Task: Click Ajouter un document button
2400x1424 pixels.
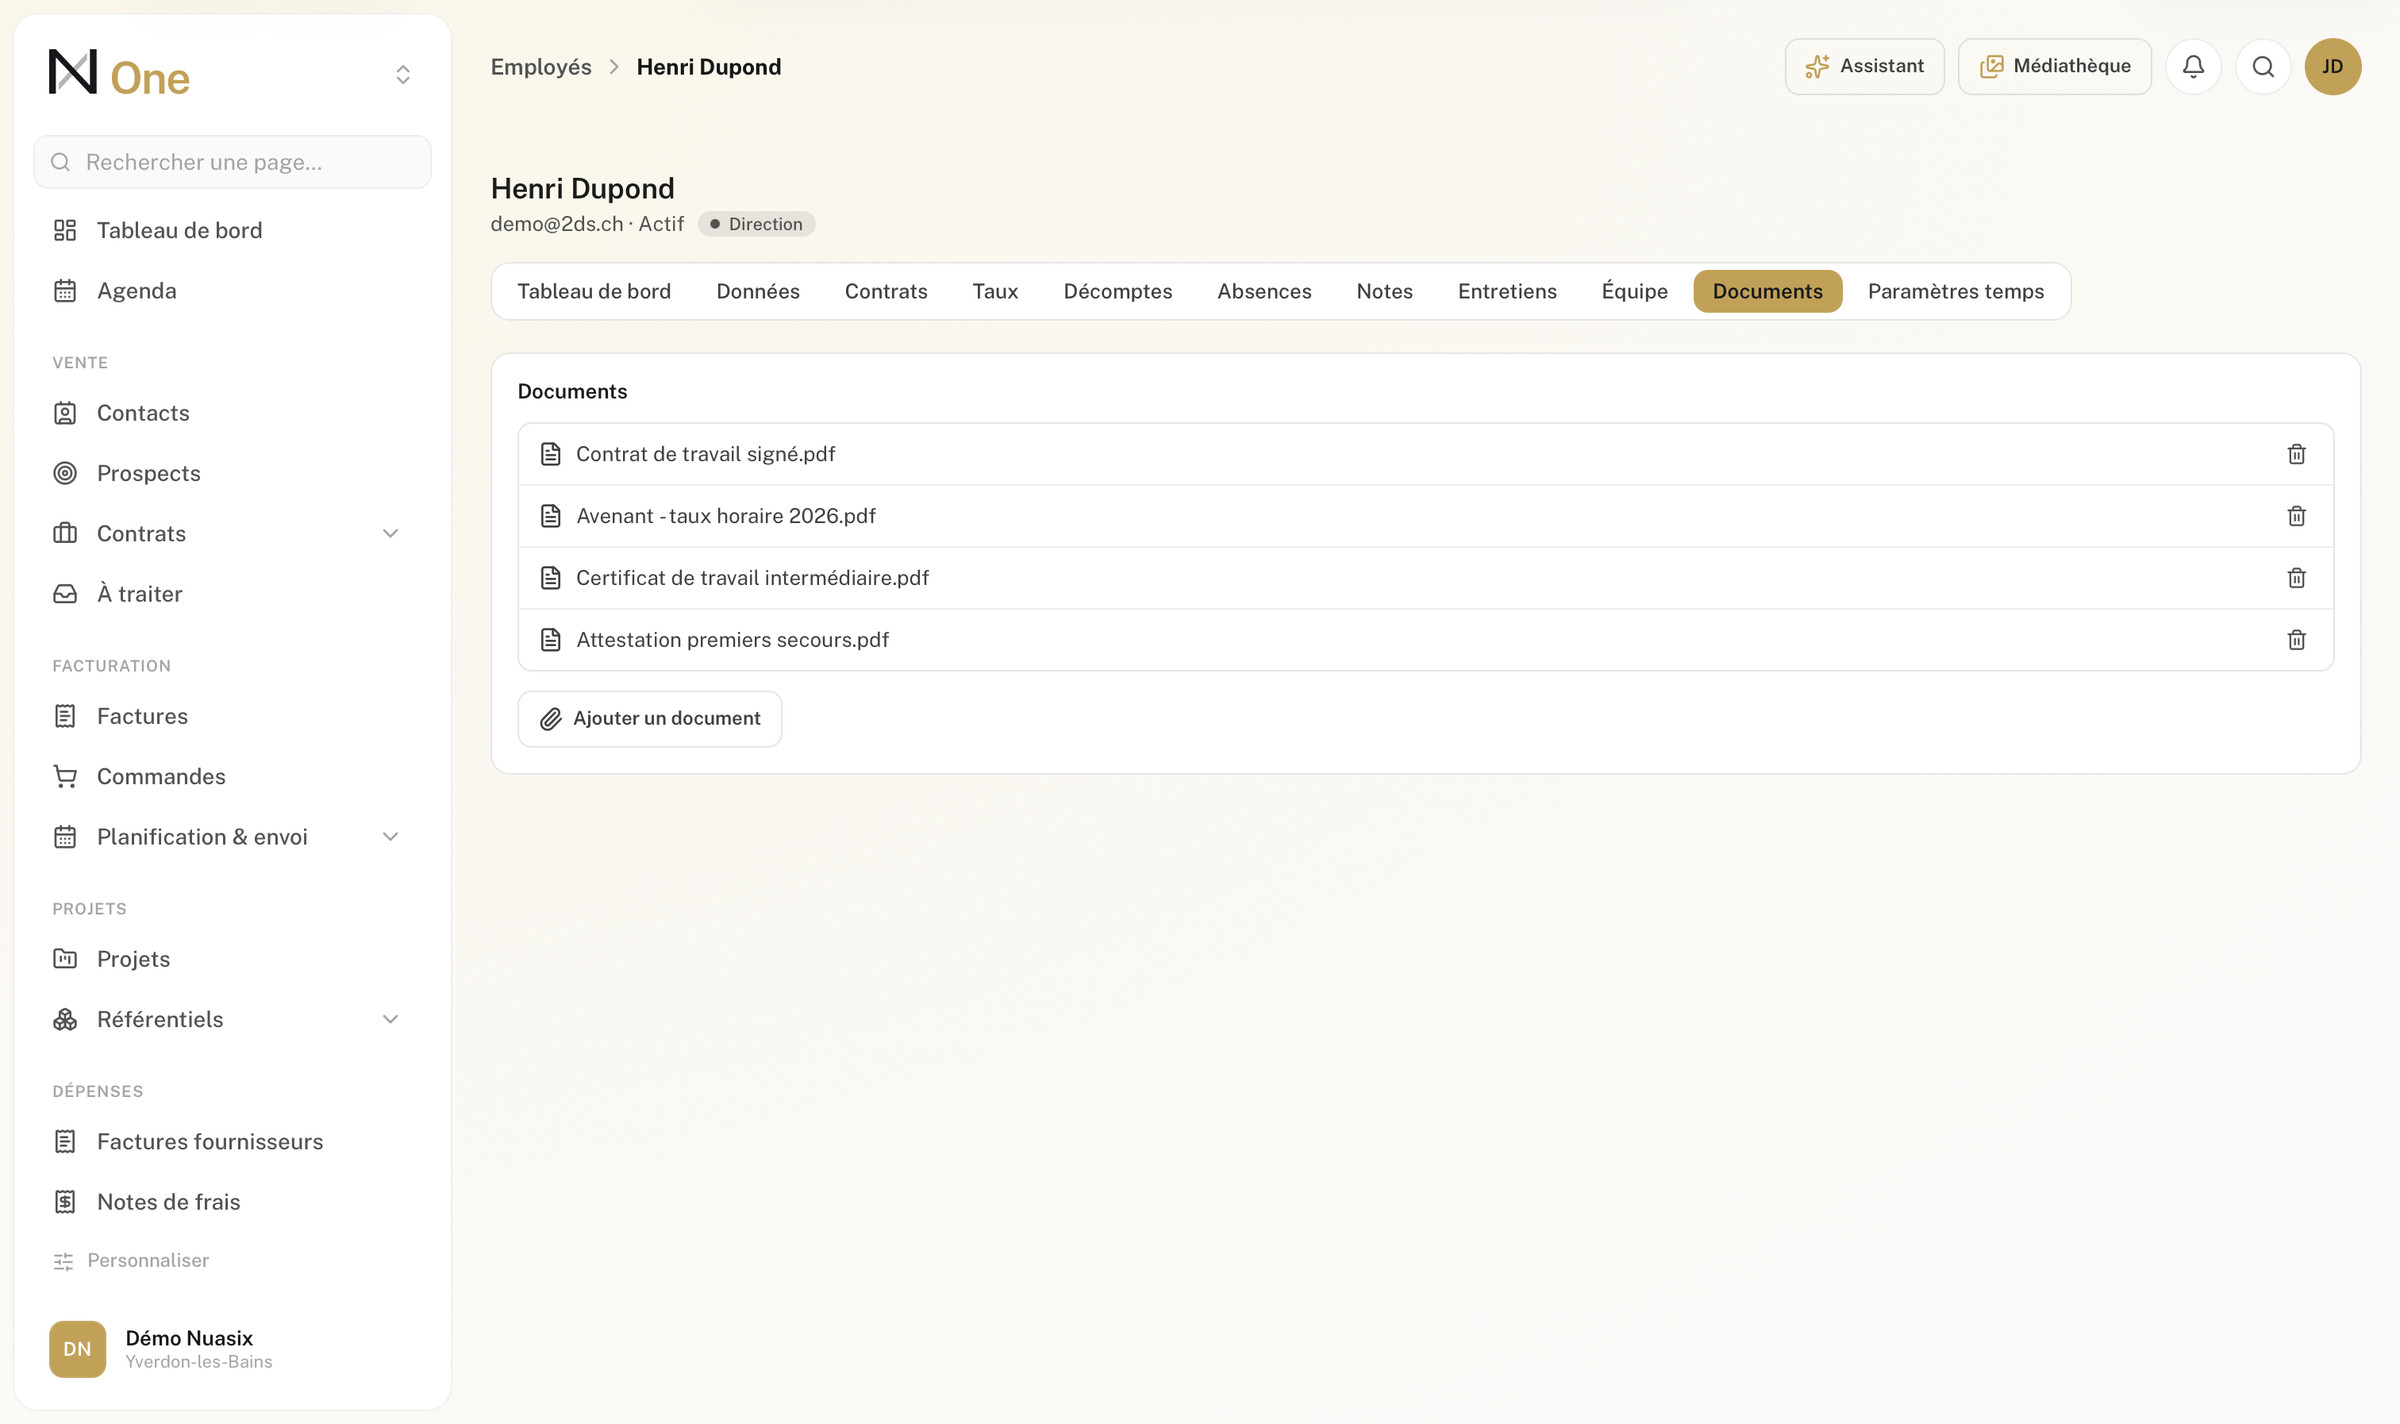Action: 650,719
